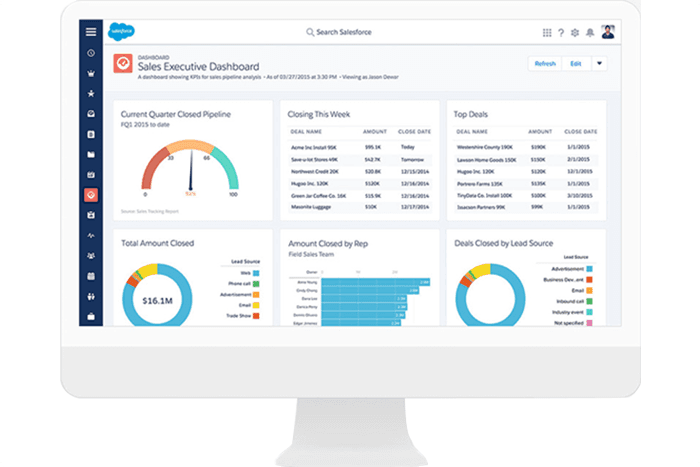The width and height of the screenshot is (700, 467).
Task: Click the orange dashboard gauge header icon
Action: (123, 63)
